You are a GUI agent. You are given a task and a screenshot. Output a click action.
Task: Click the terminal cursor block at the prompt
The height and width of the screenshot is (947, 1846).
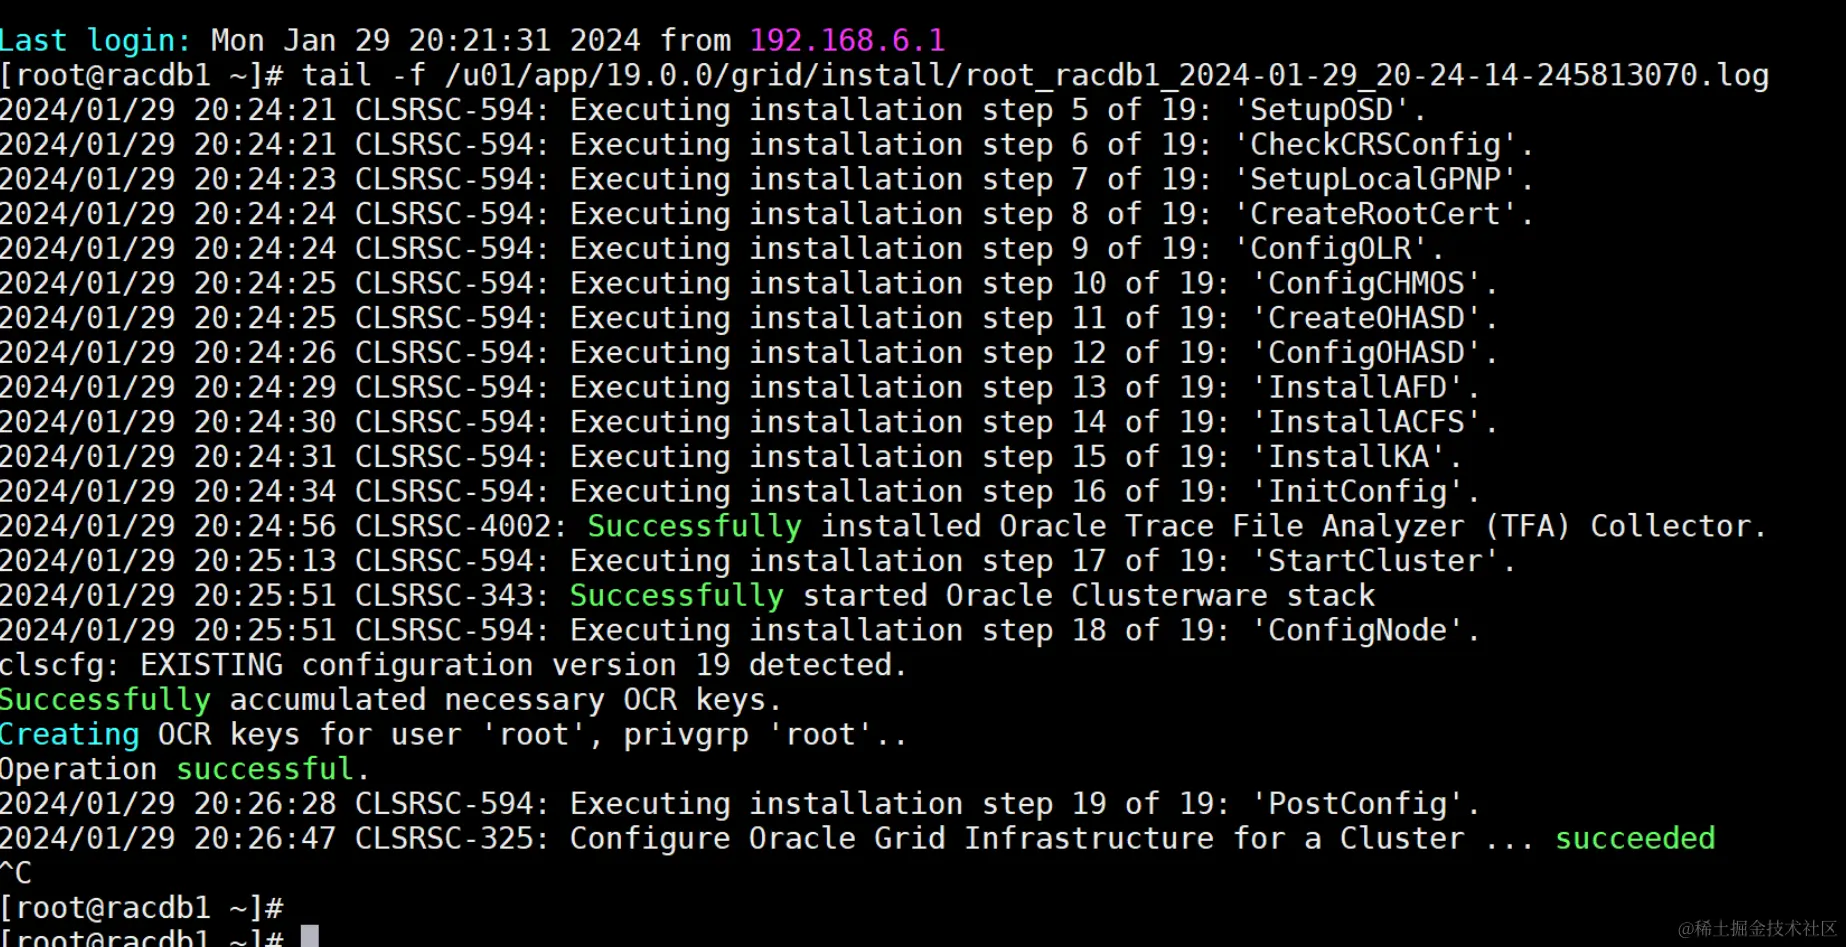coord(310,937)
